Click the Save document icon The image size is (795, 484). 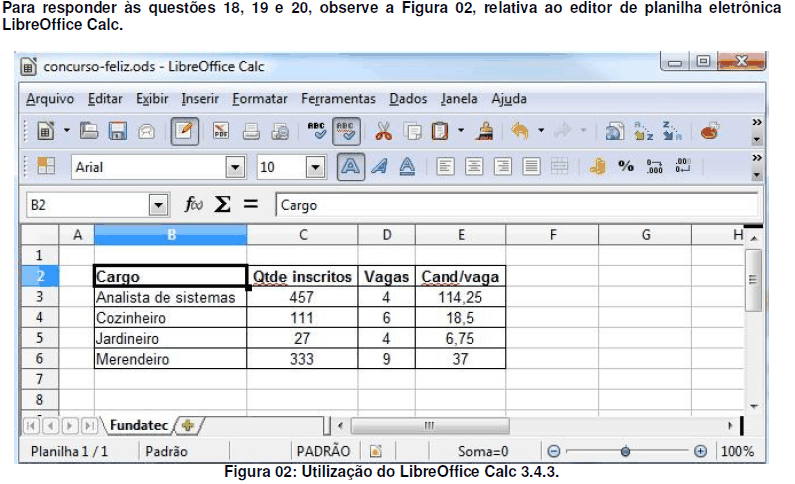[x=118, y=131]
